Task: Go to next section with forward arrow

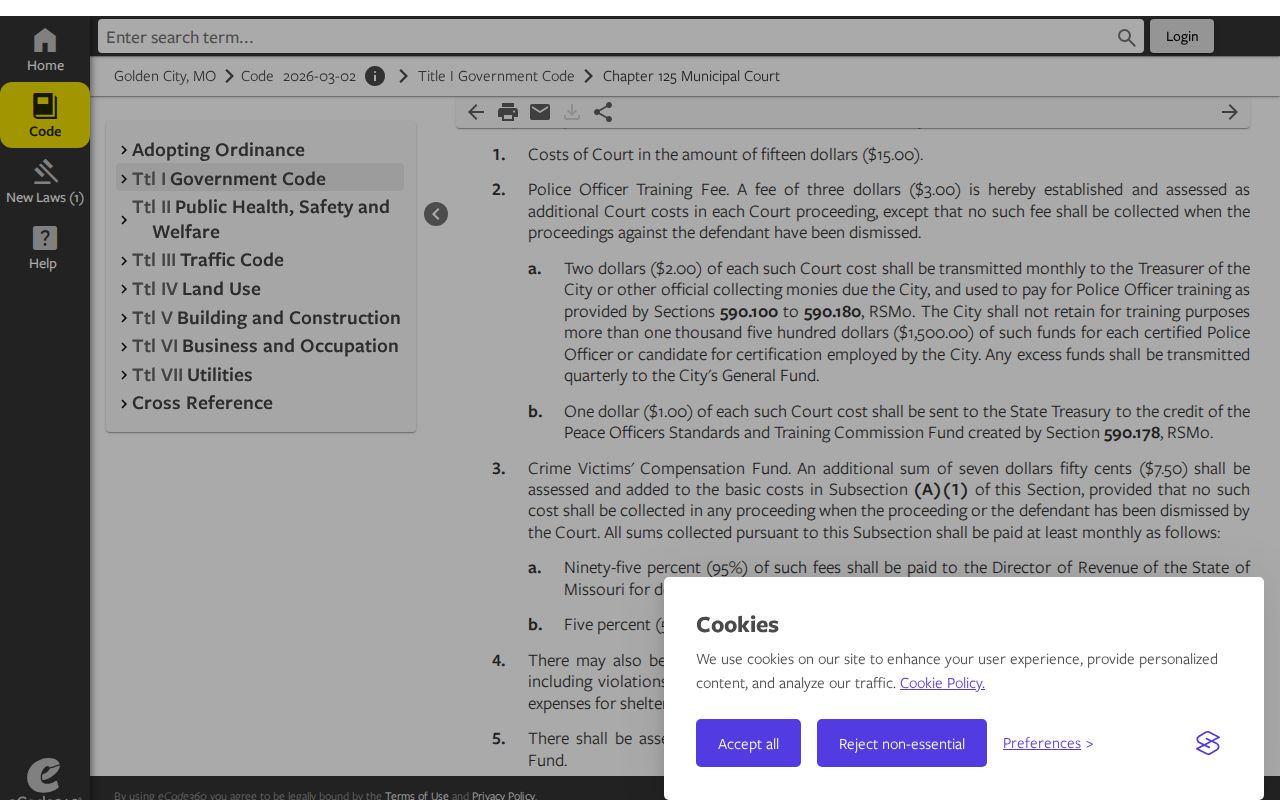Action: (1230, 112)
